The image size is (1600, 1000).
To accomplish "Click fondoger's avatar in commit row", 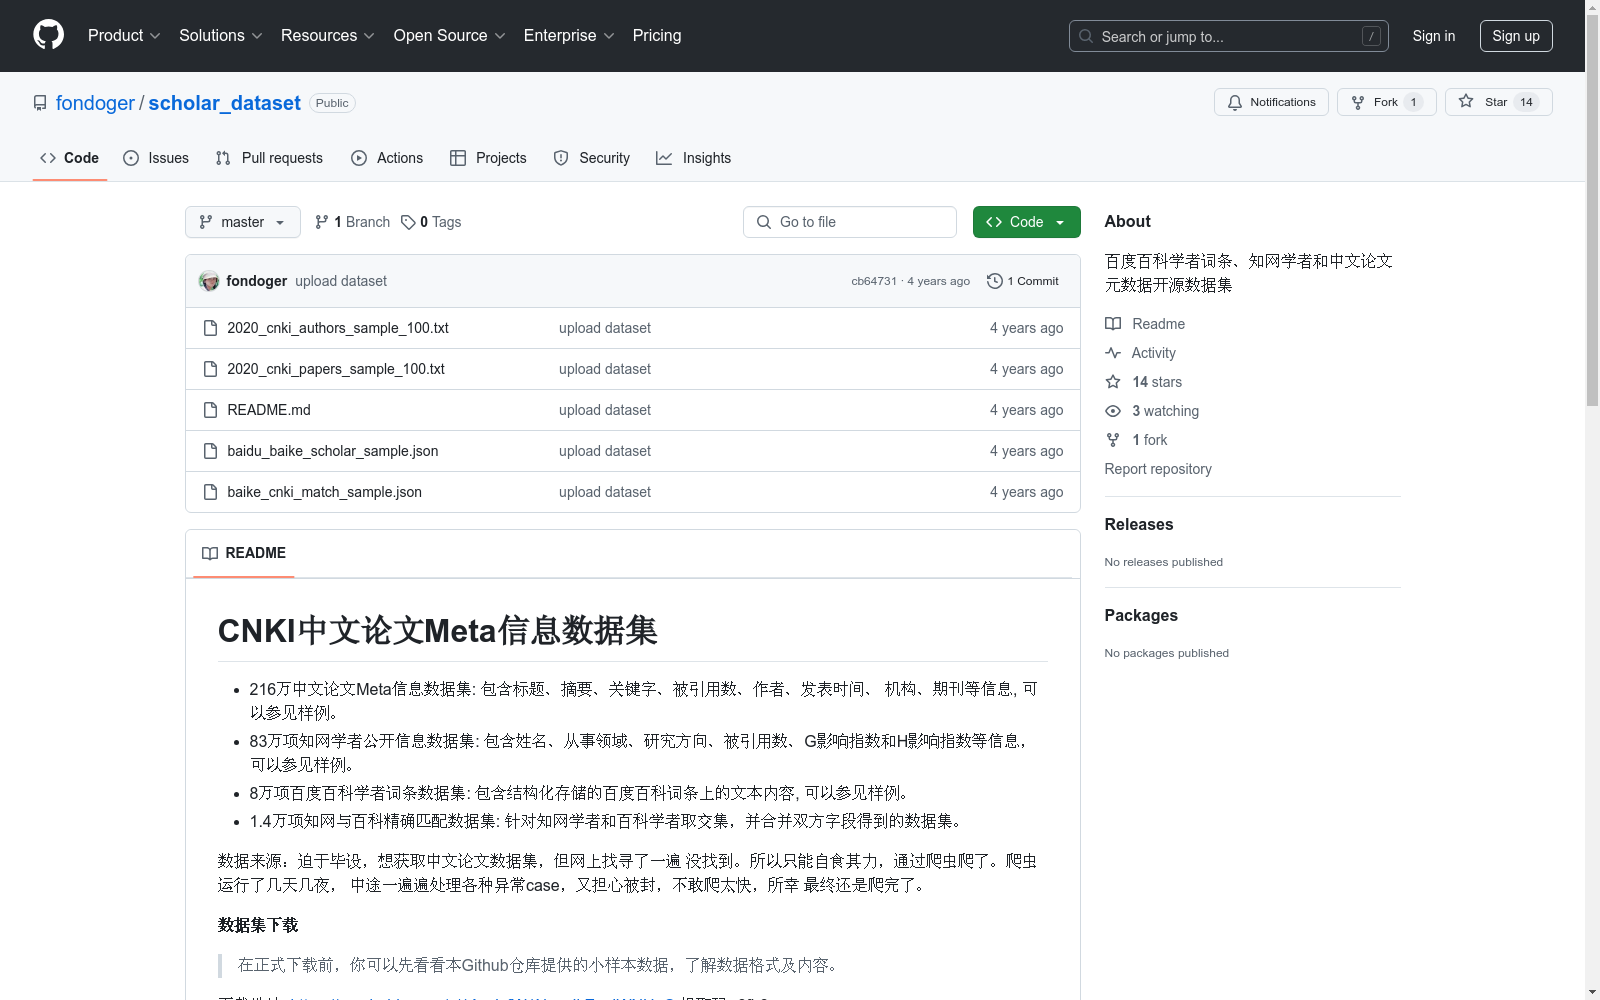I will pyautogui.click(x=209, y=281).
